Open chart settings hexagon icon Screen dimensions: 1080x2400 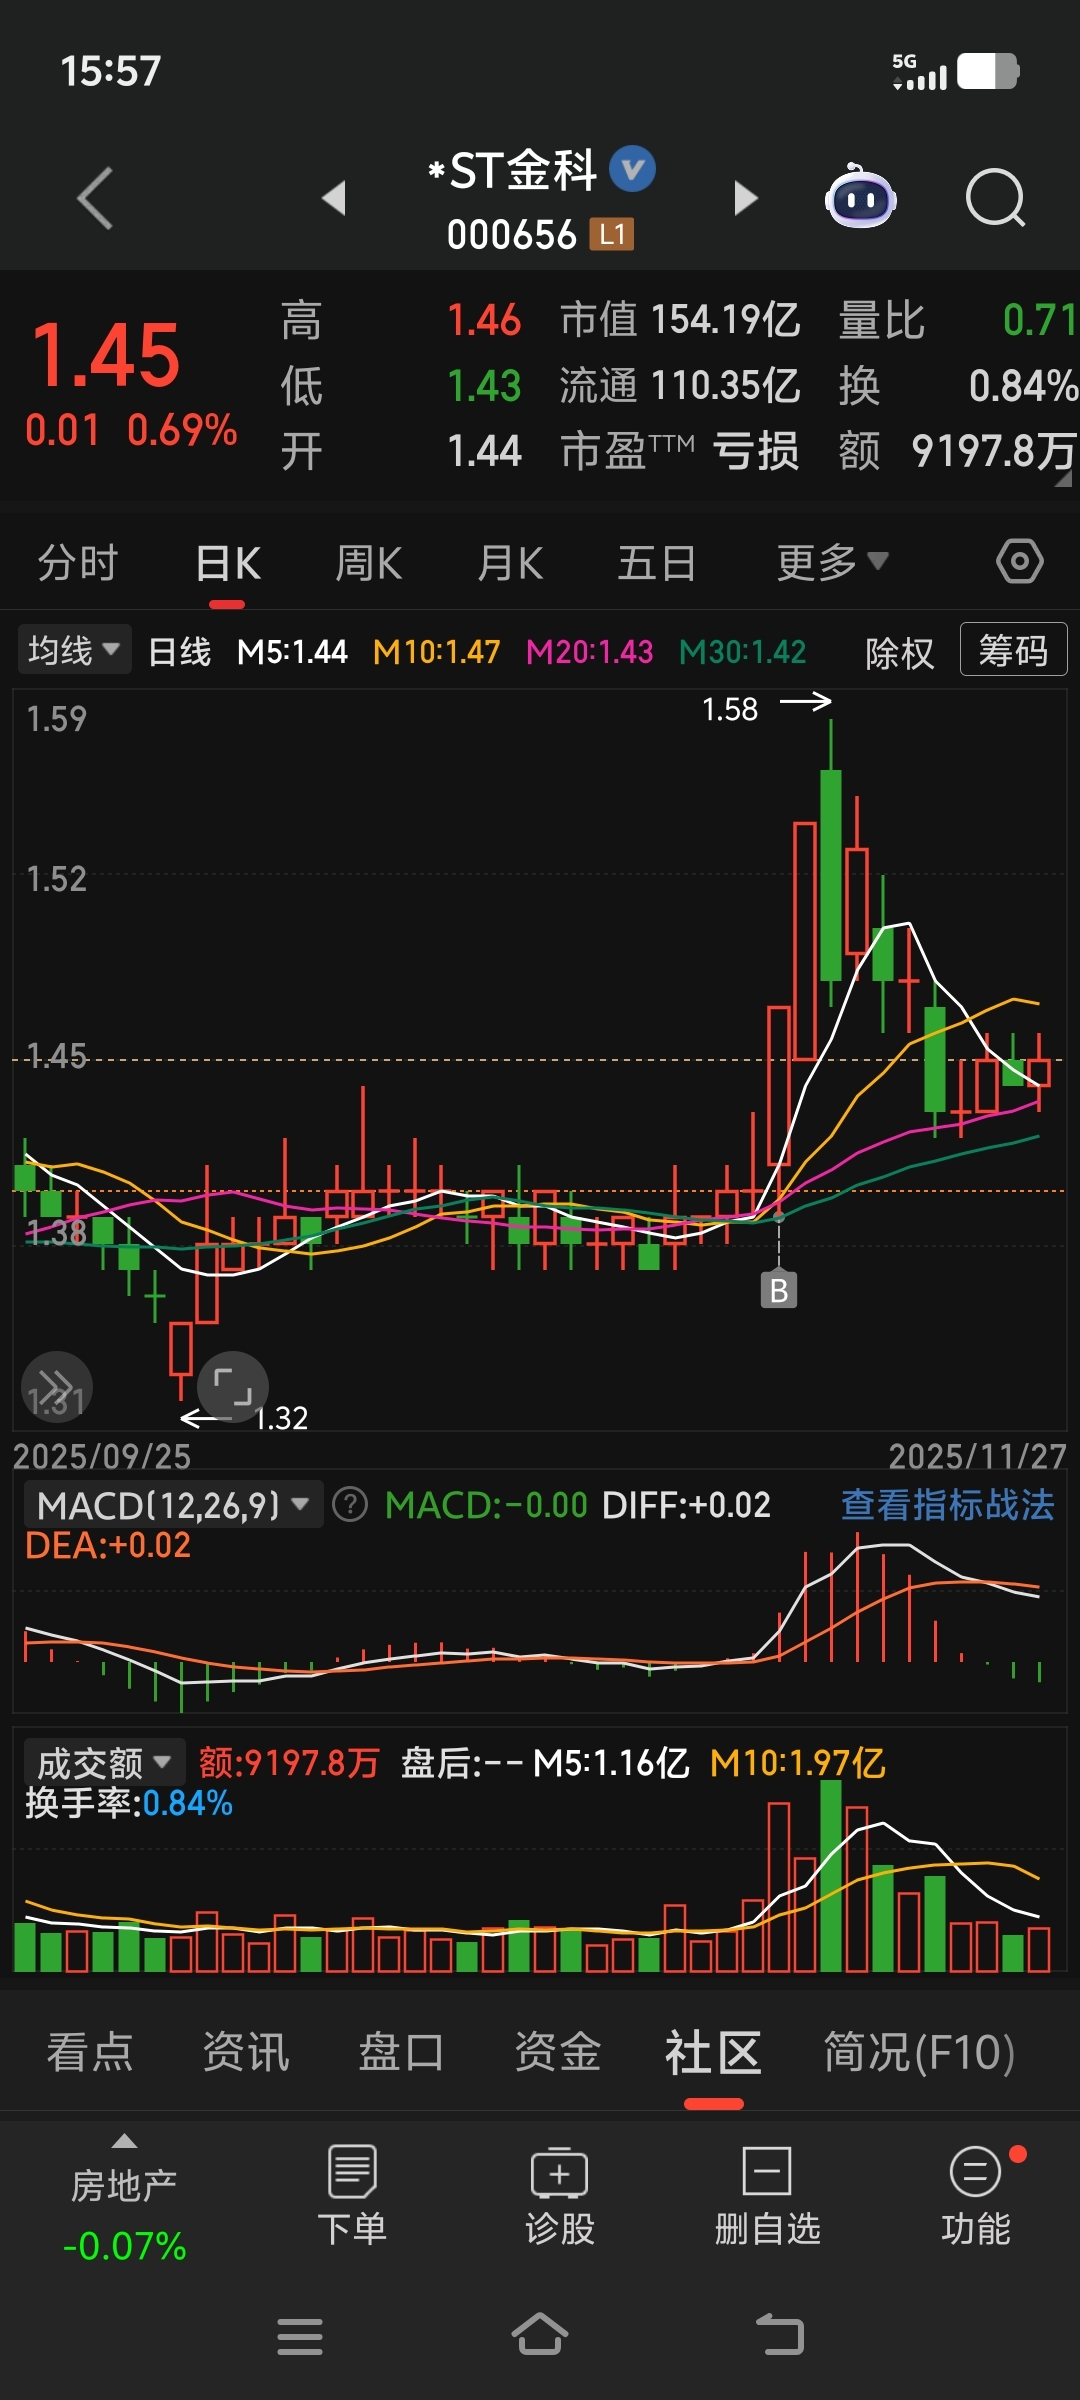(x=1019, y=562)
